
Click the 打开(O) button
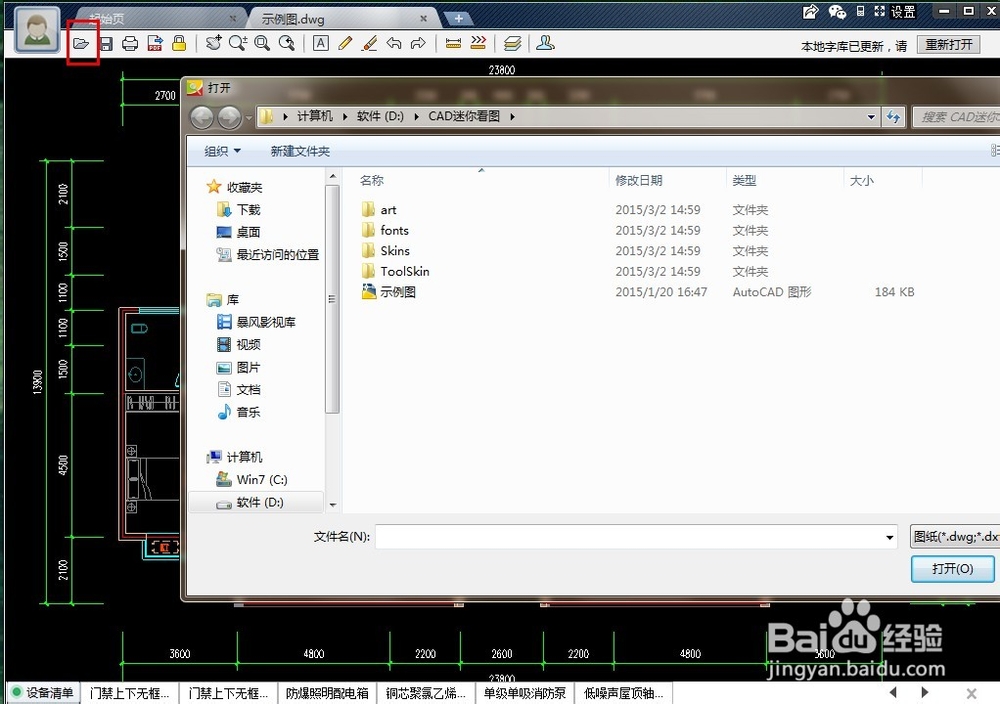[951, 569]
